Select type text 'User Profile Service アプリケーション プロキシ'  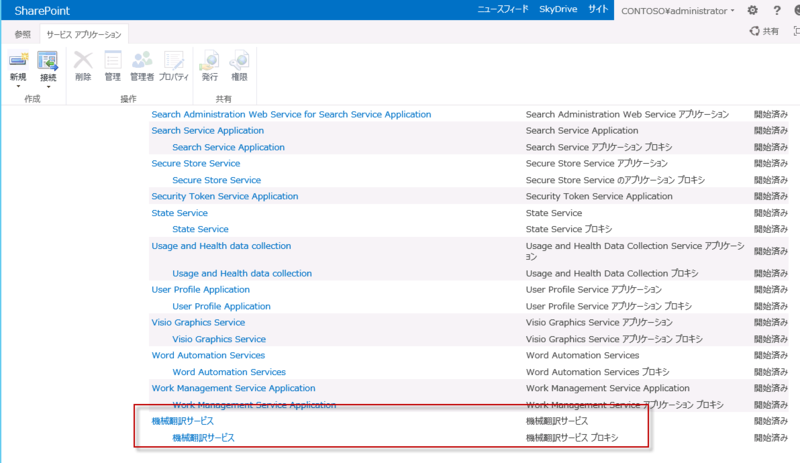609,306
